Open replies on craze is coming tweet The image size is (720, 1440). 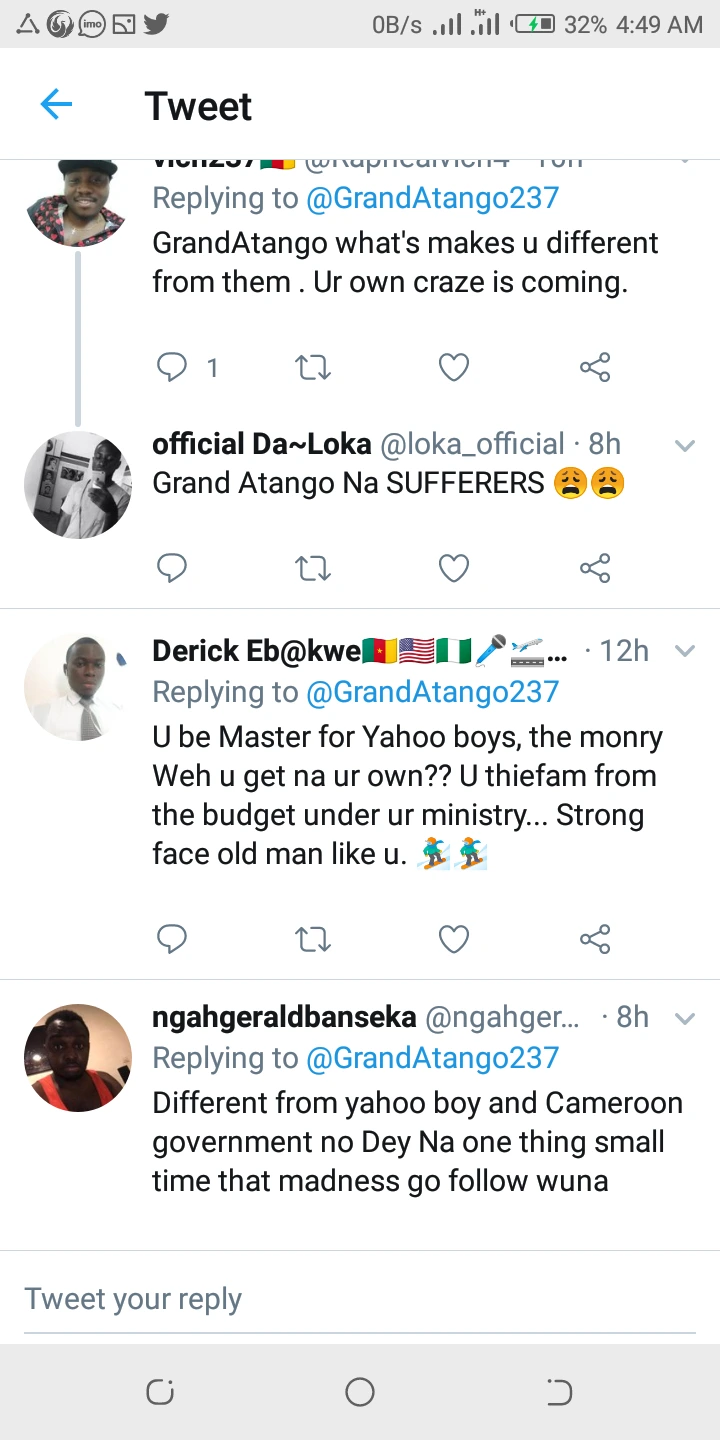(173, 368)
